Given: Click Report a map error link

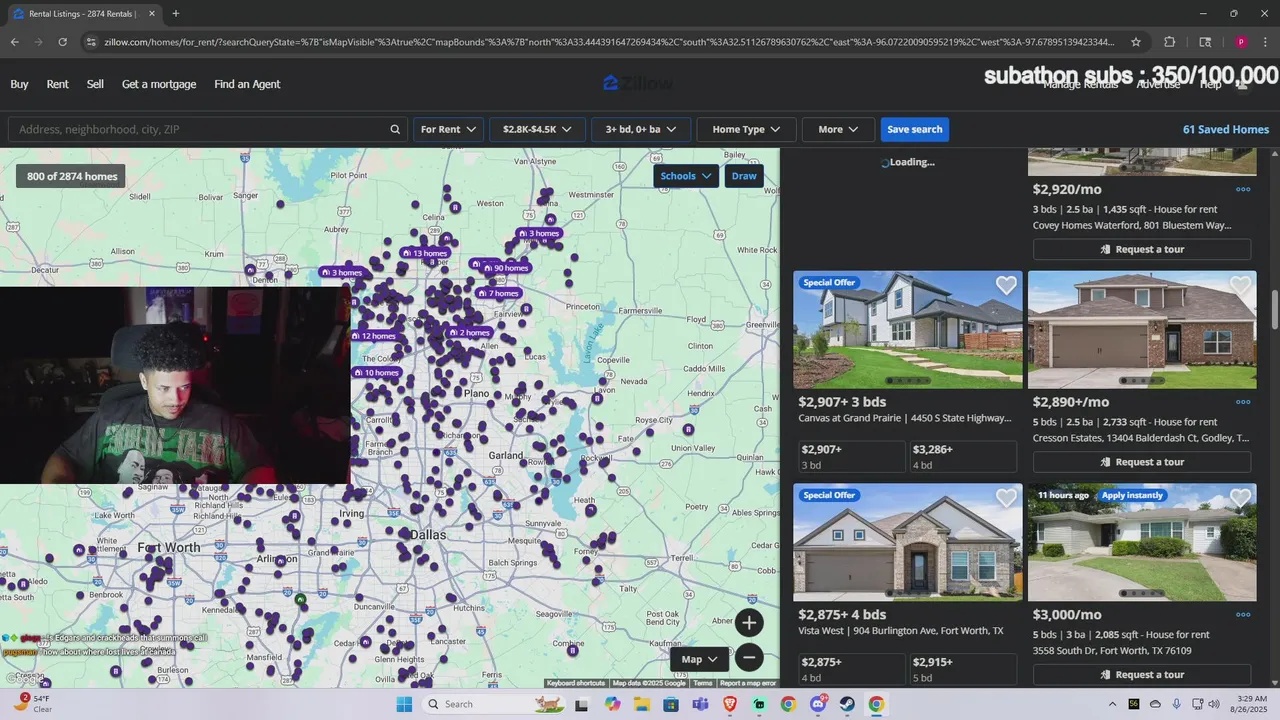Looking at the screenshot, I should click(748, 683).
